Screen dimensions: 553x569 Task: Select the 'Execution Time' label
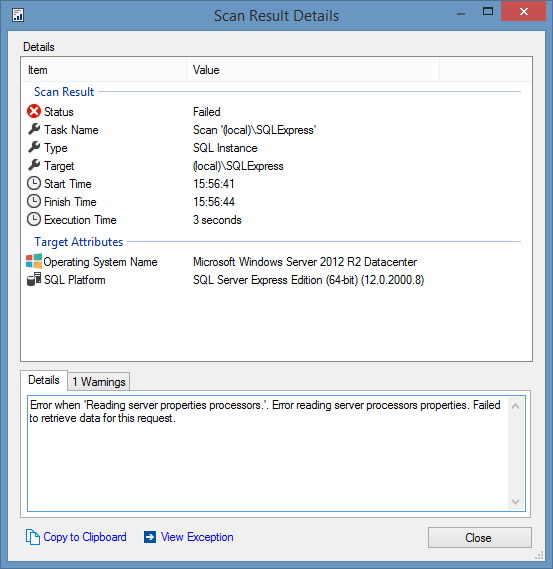pyautogui.click(x=80, y=220)
